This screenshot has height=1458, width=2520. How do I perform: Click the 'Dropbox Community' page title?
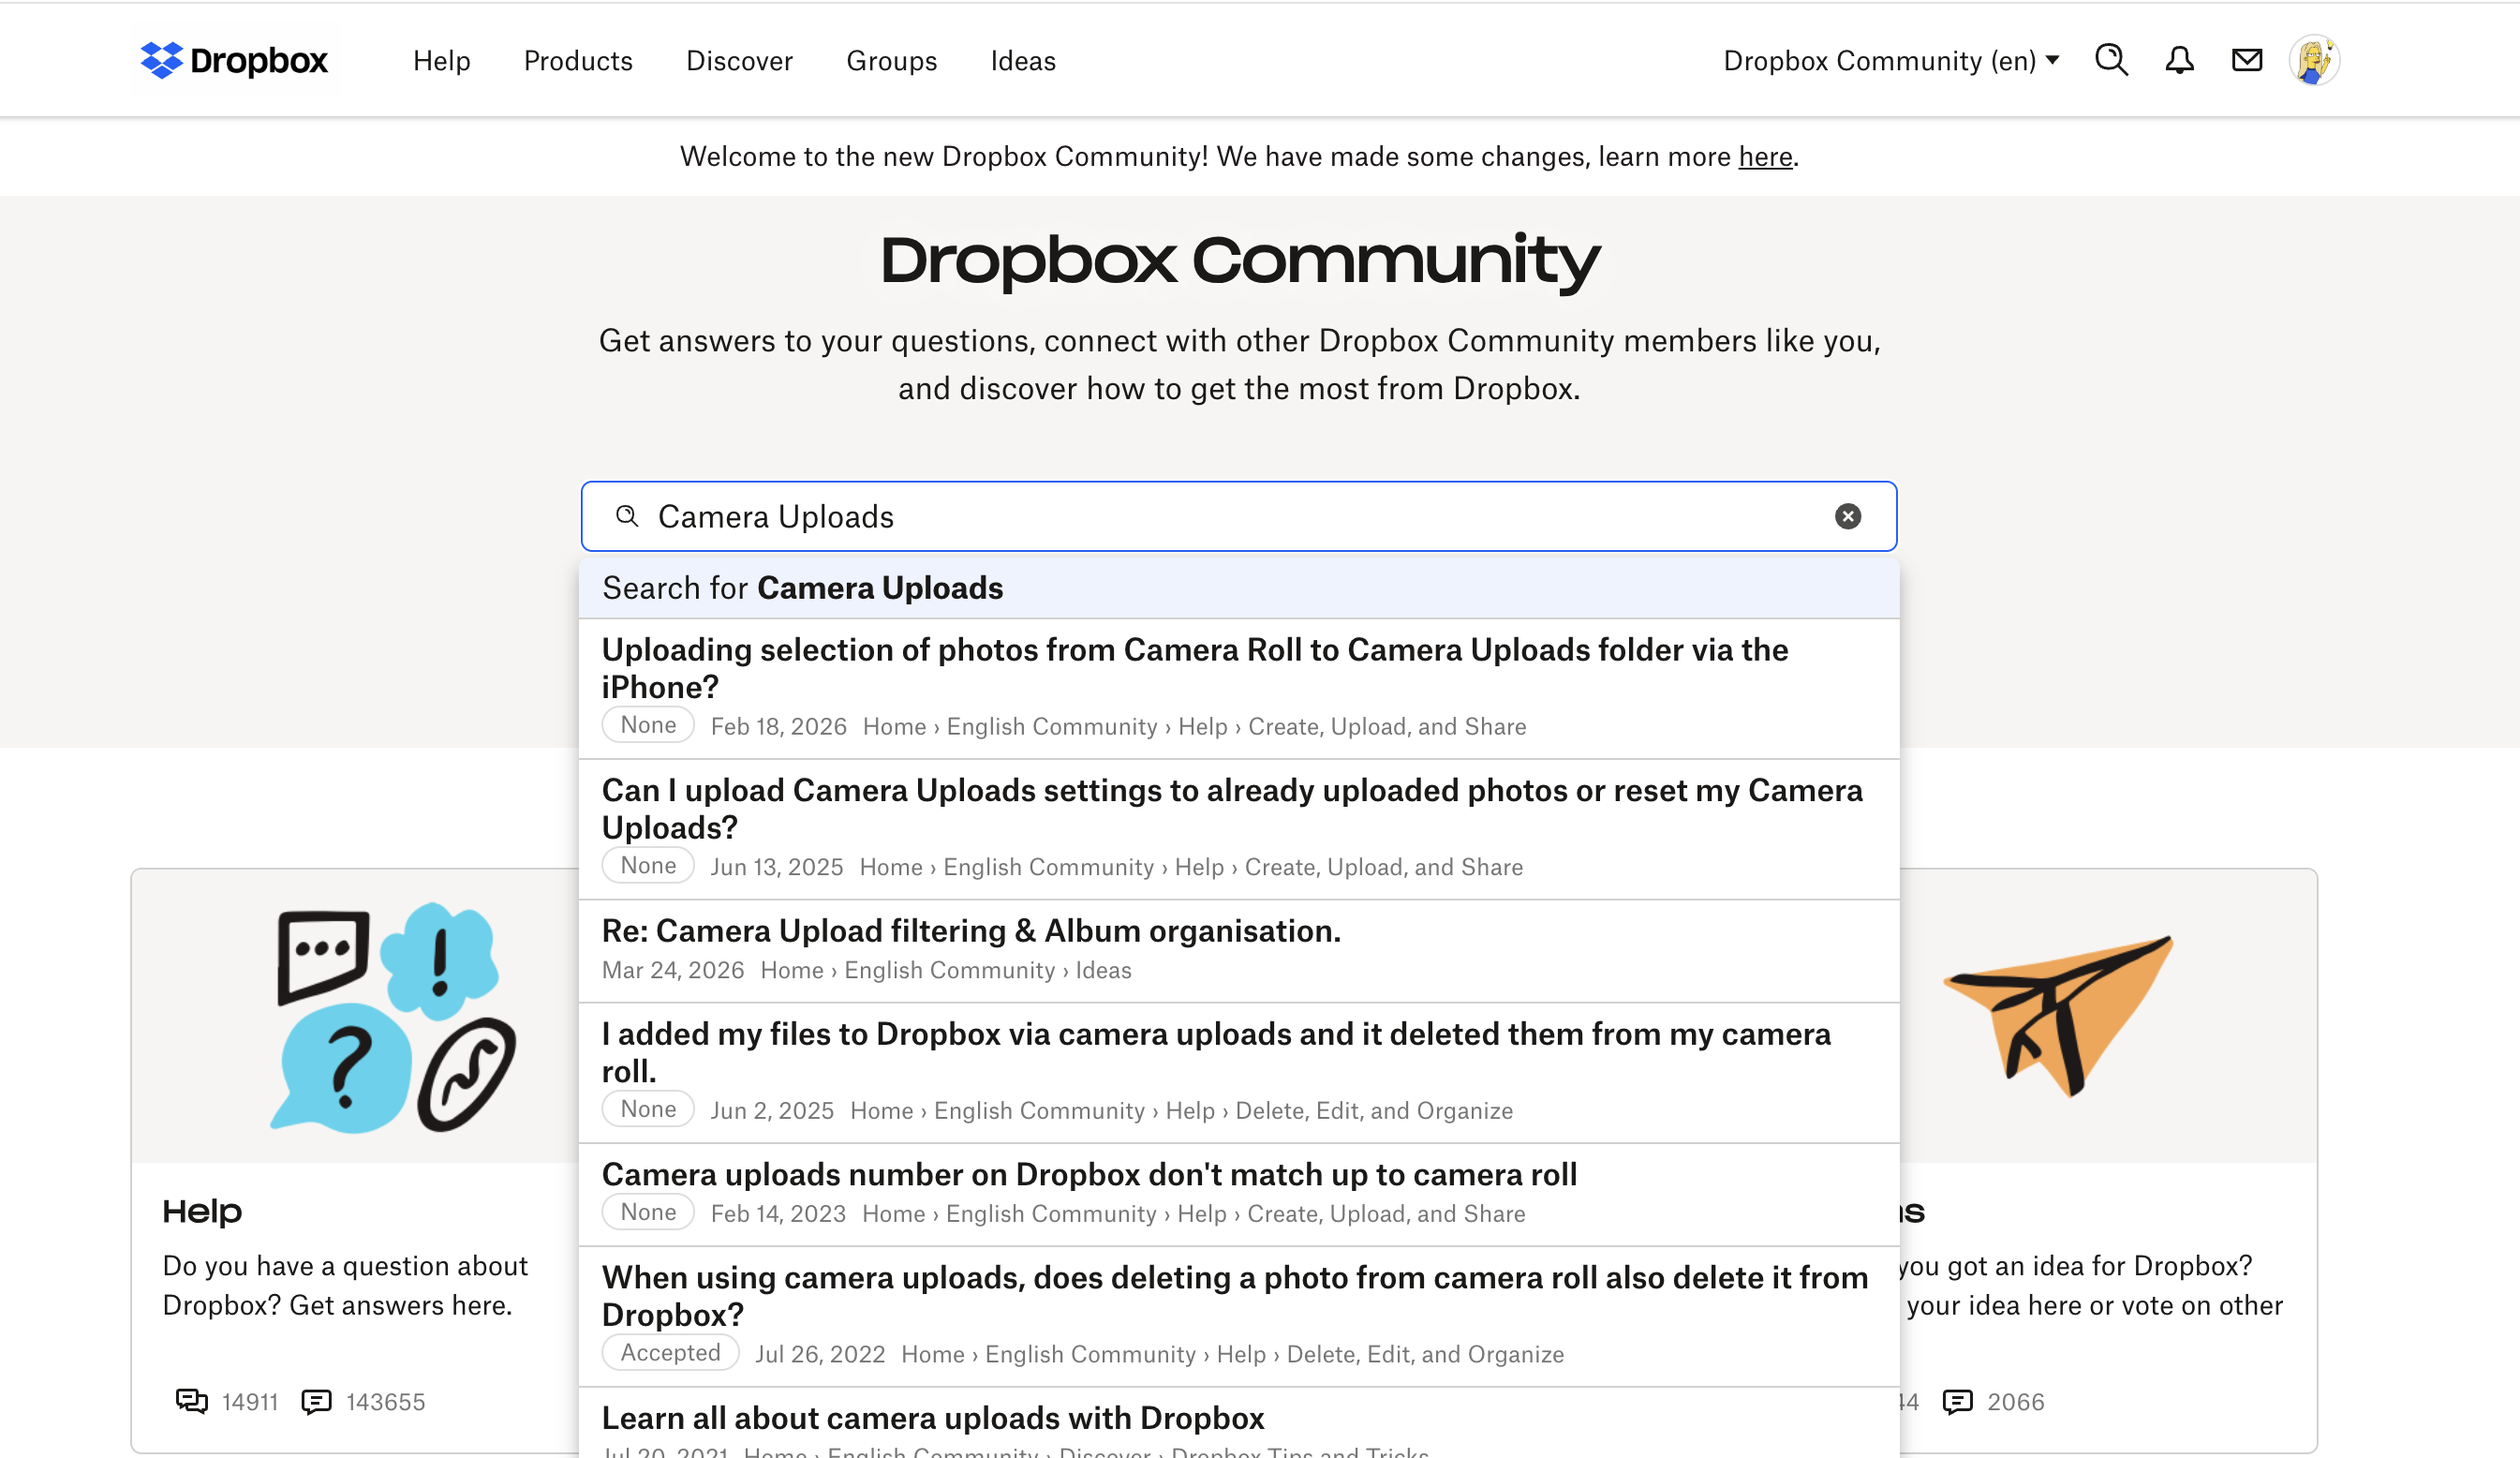pos(1240,261)
